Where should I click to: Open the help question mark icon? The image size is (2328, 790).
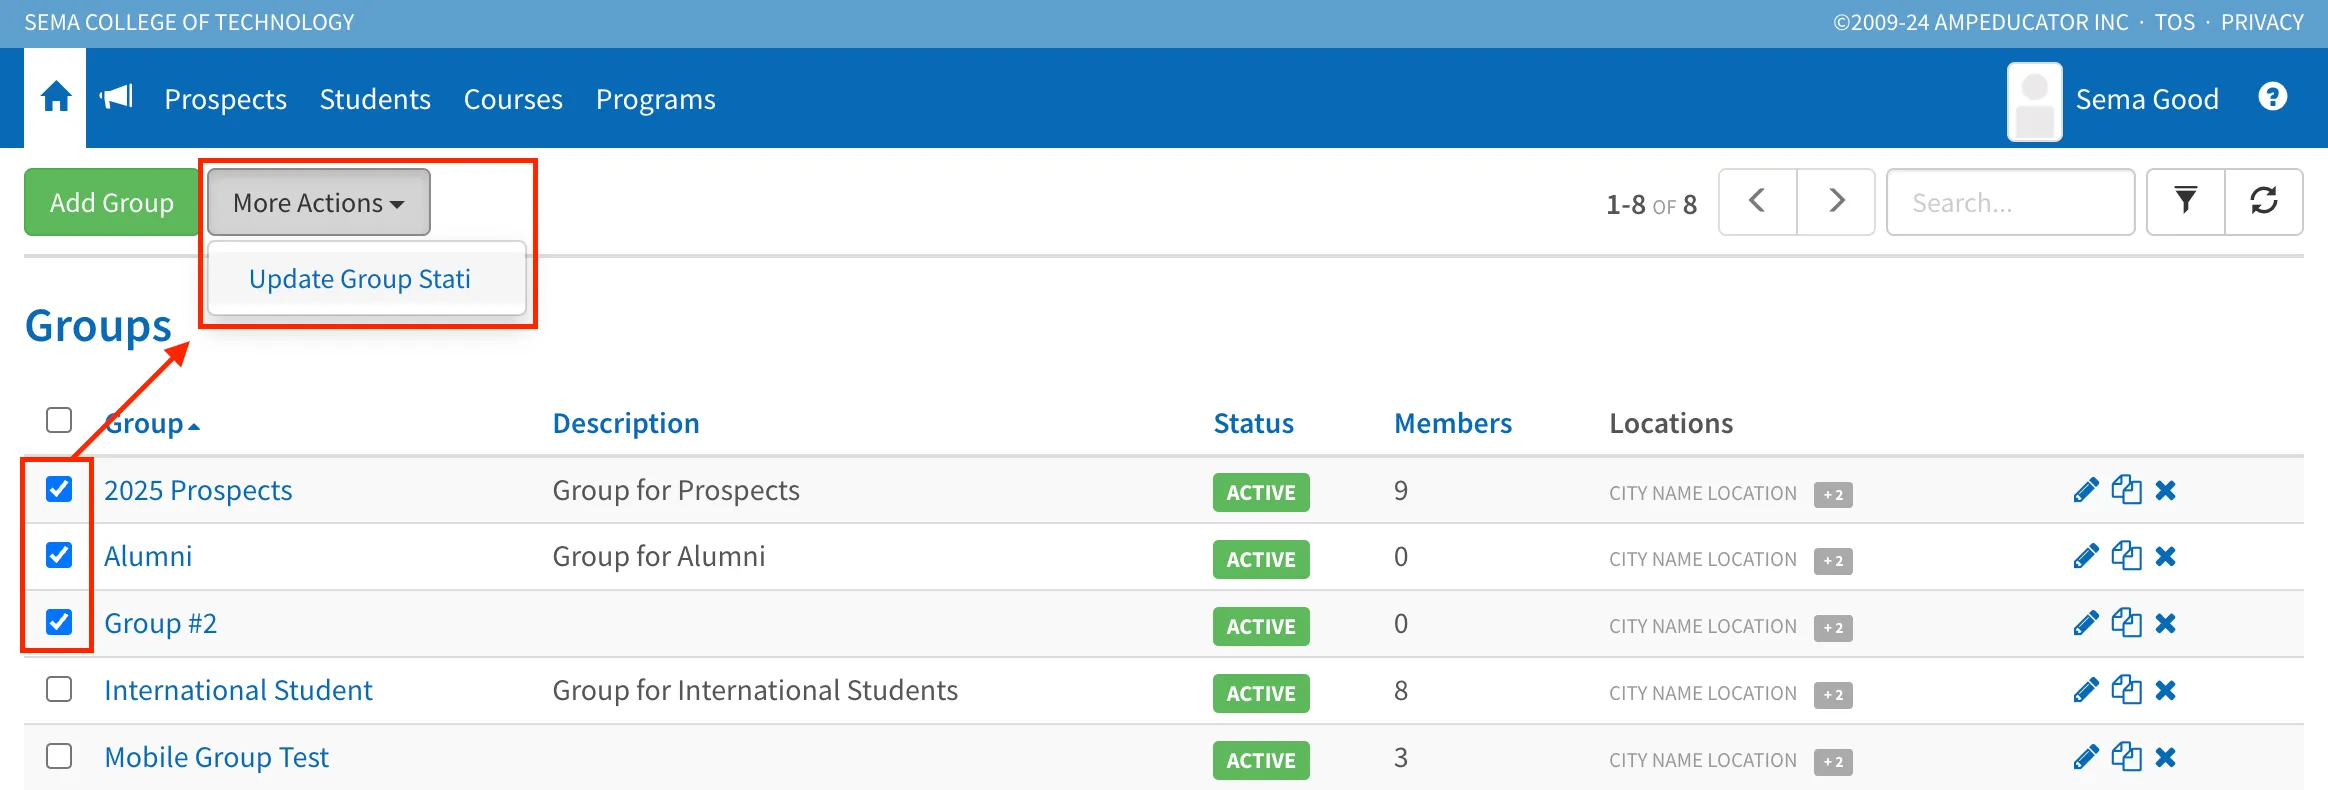point(2272,97)
